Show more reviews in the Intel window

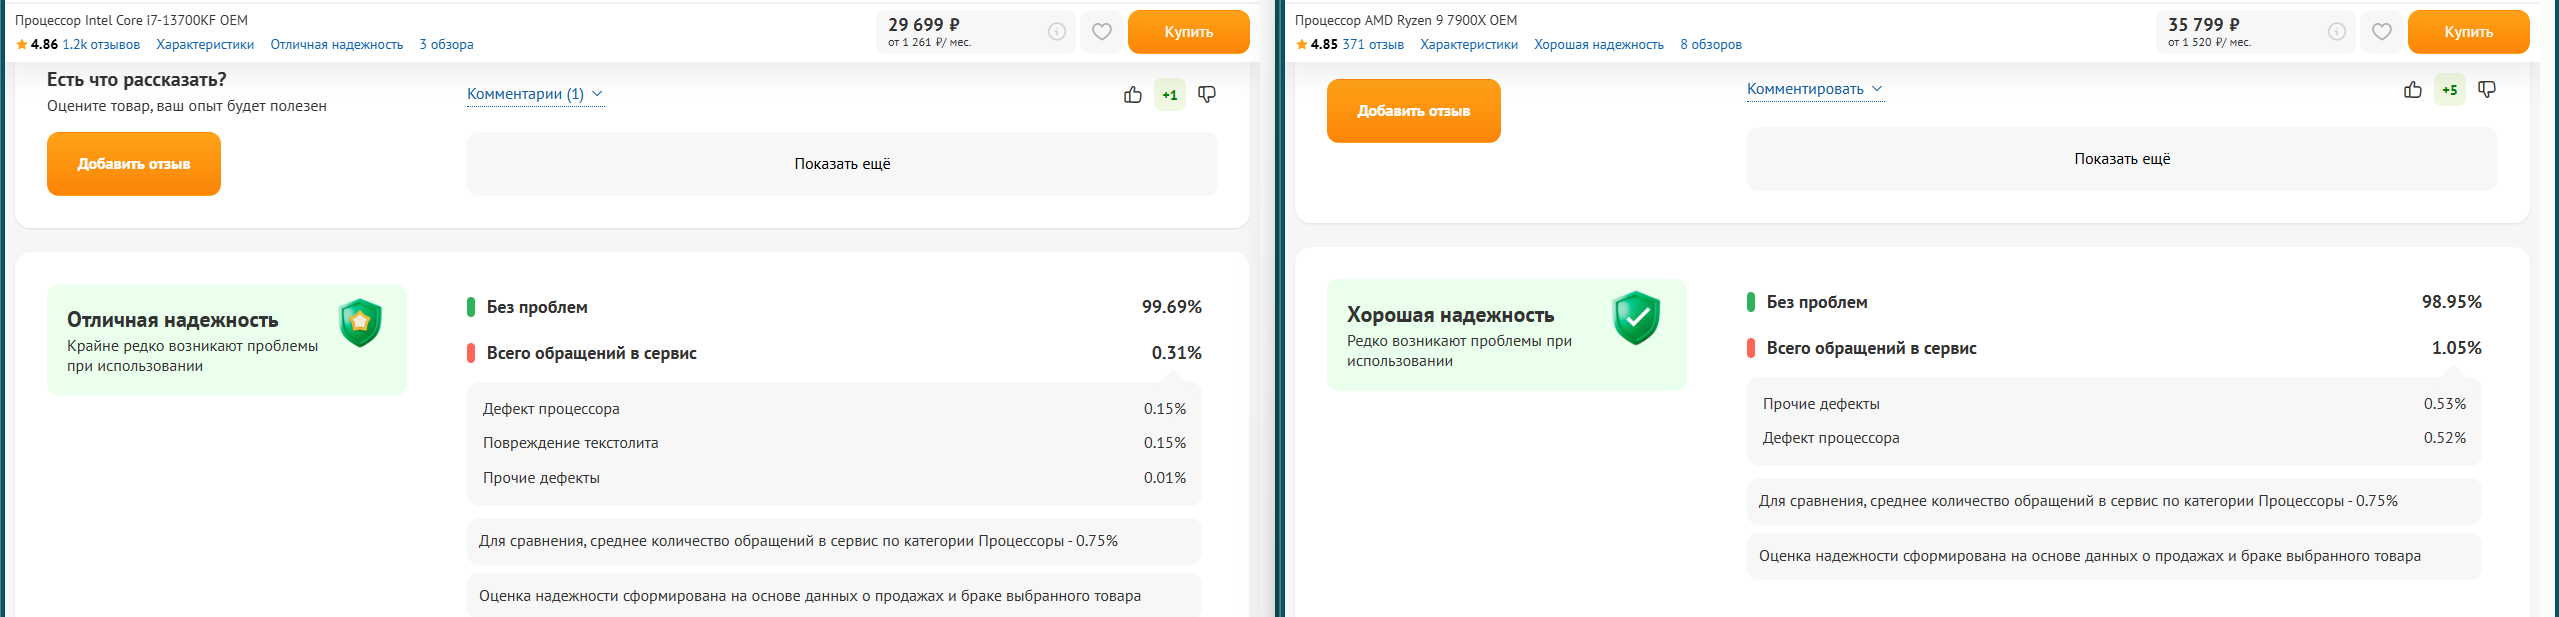click(842, 164)
